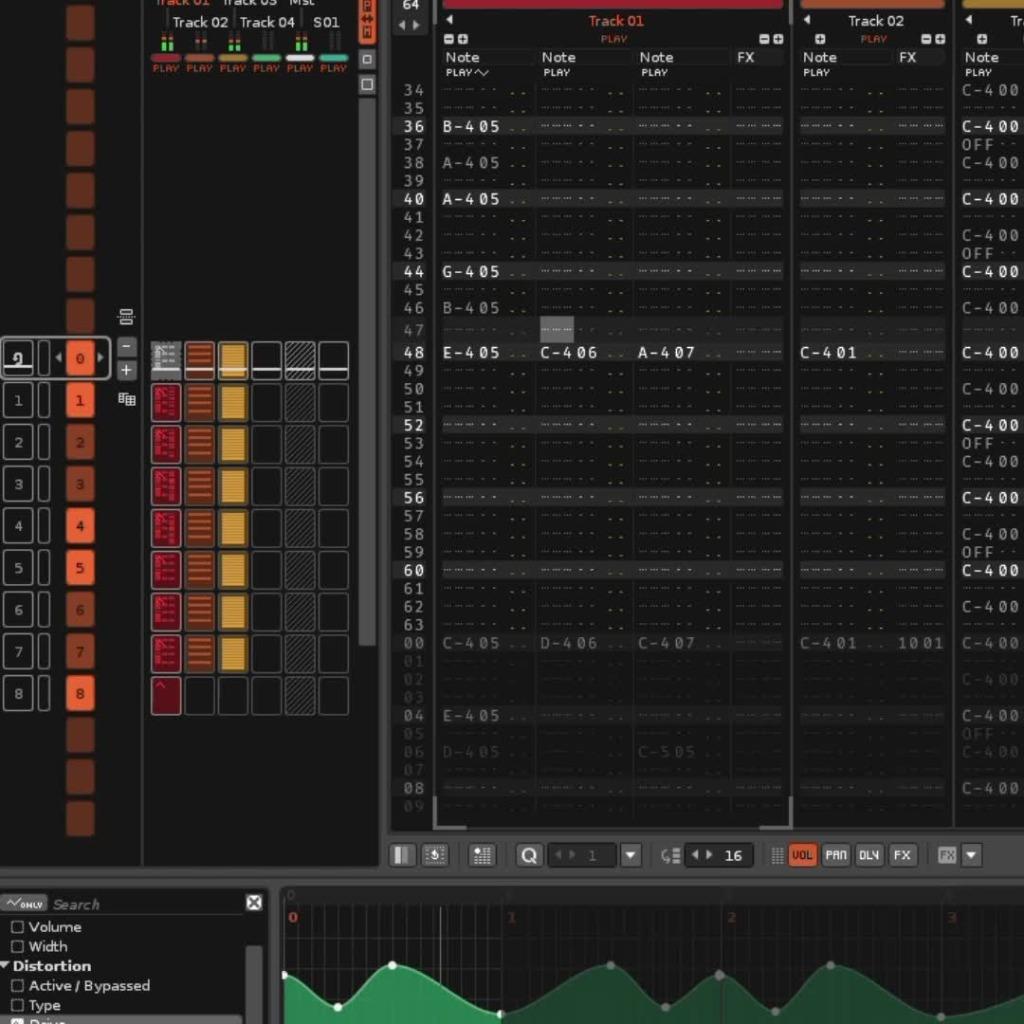The height and width of the screenshot is (1024, 1024).
Task: Increase pattern length with right arrow under 64
Action: tap(417, 25)
